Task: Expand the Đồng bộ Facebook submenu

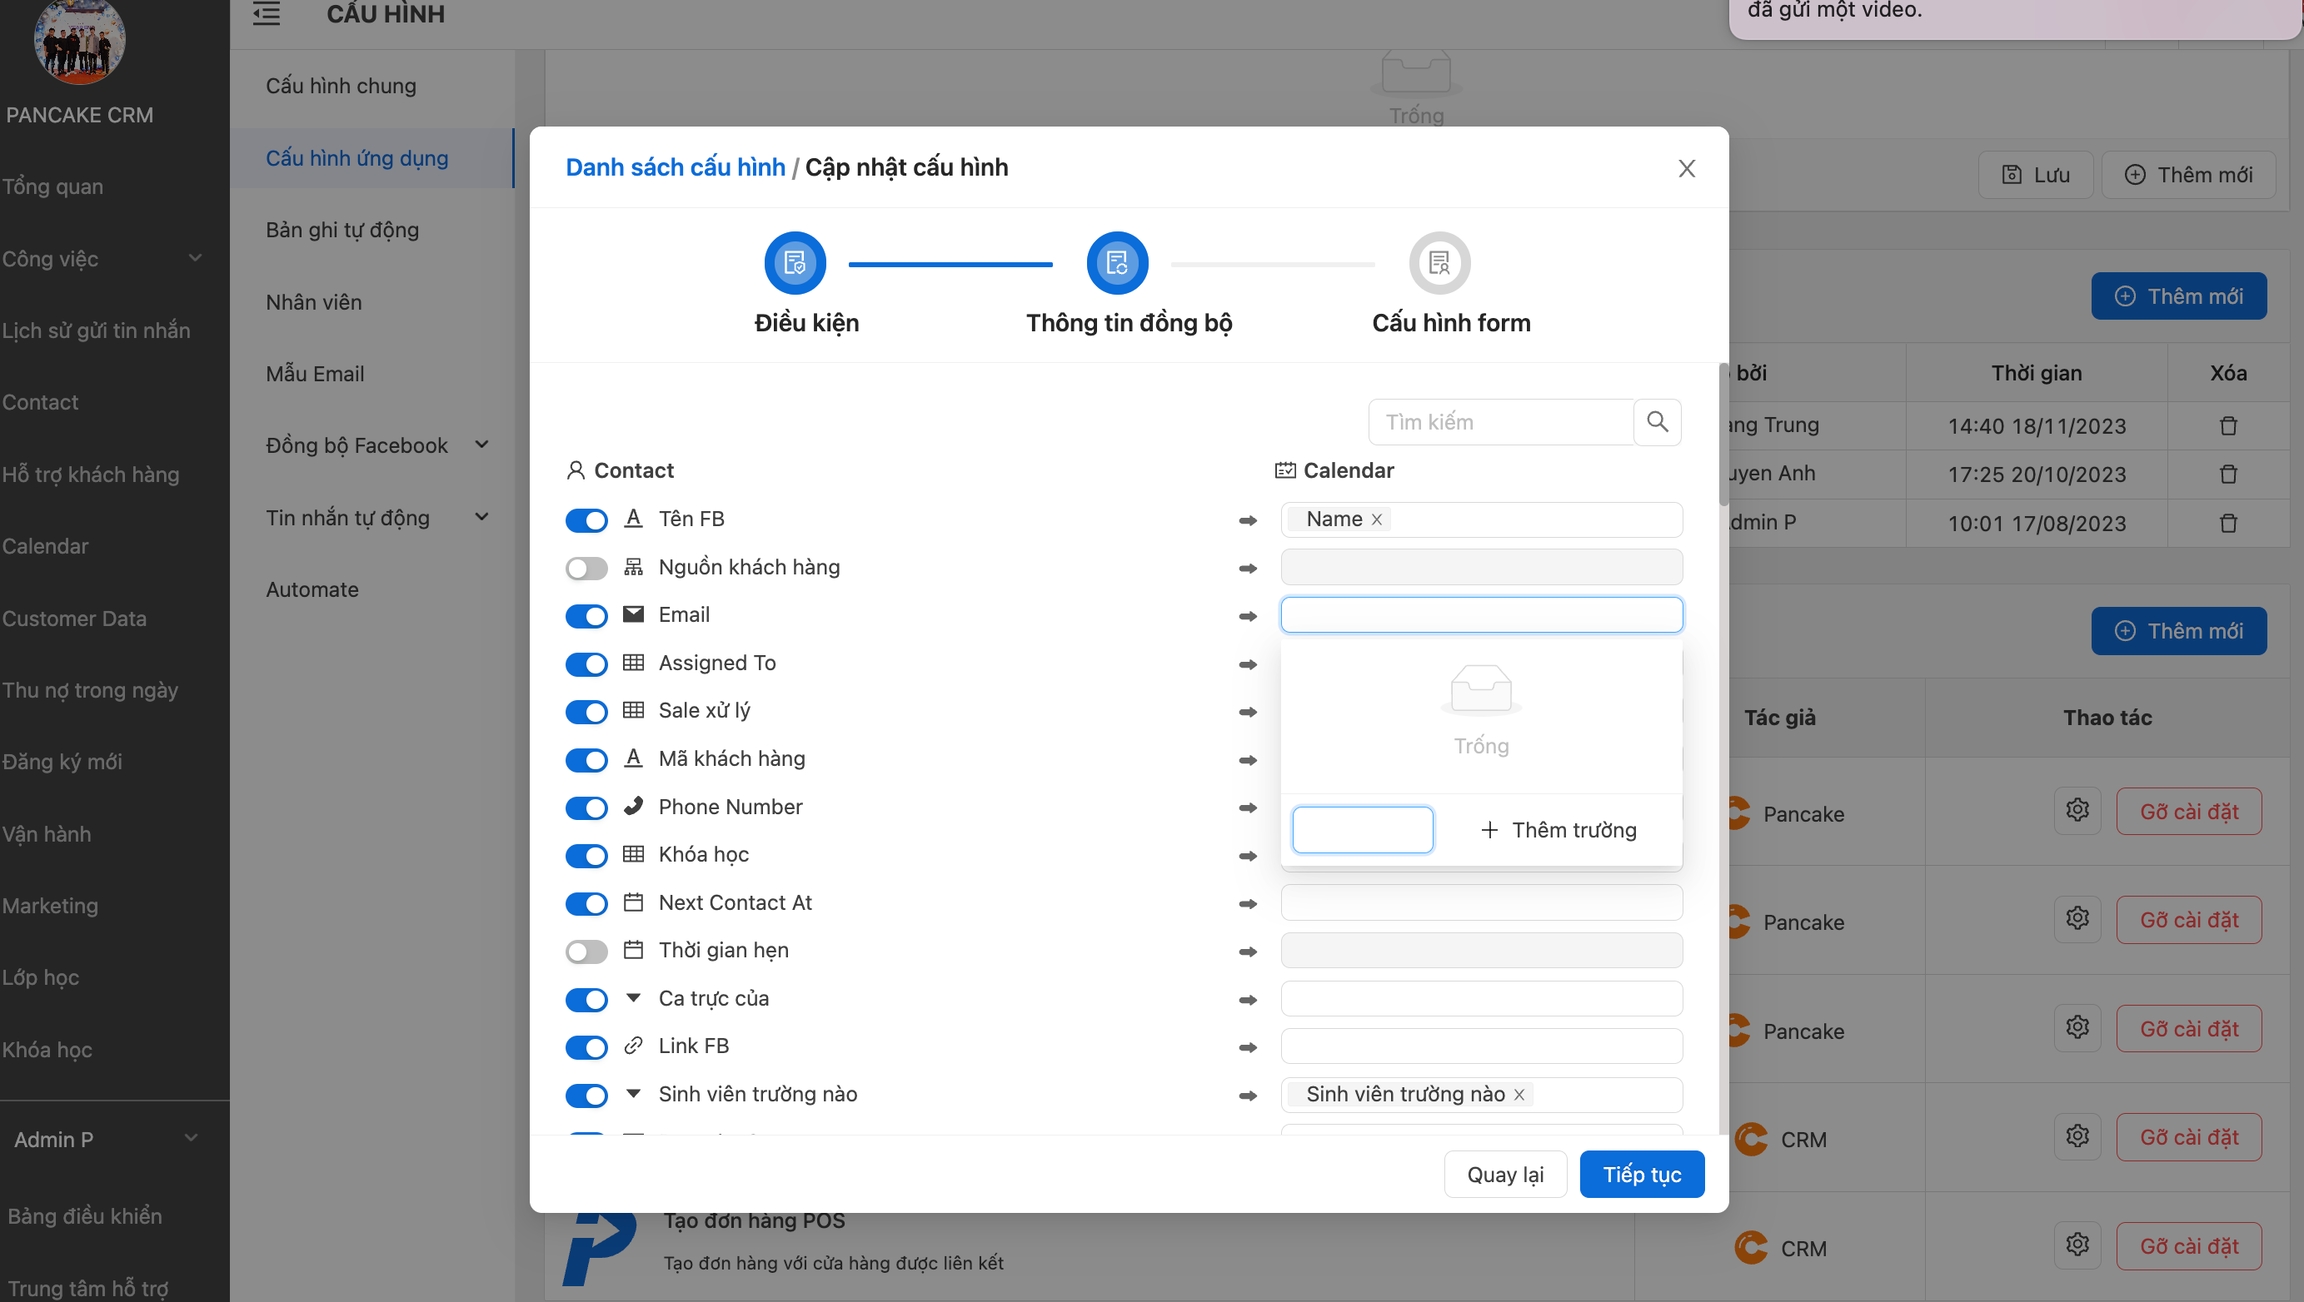Action: coord(481,445)
